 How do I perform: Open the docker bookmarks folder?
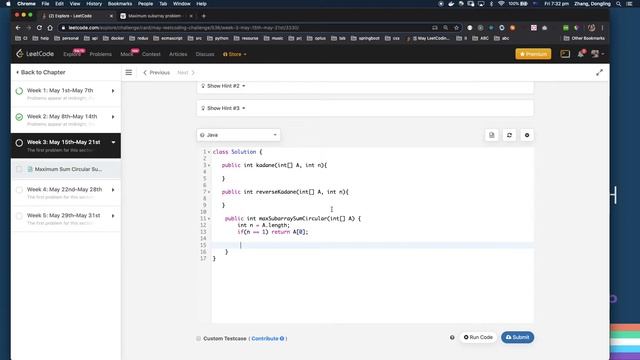coord(113,38)
